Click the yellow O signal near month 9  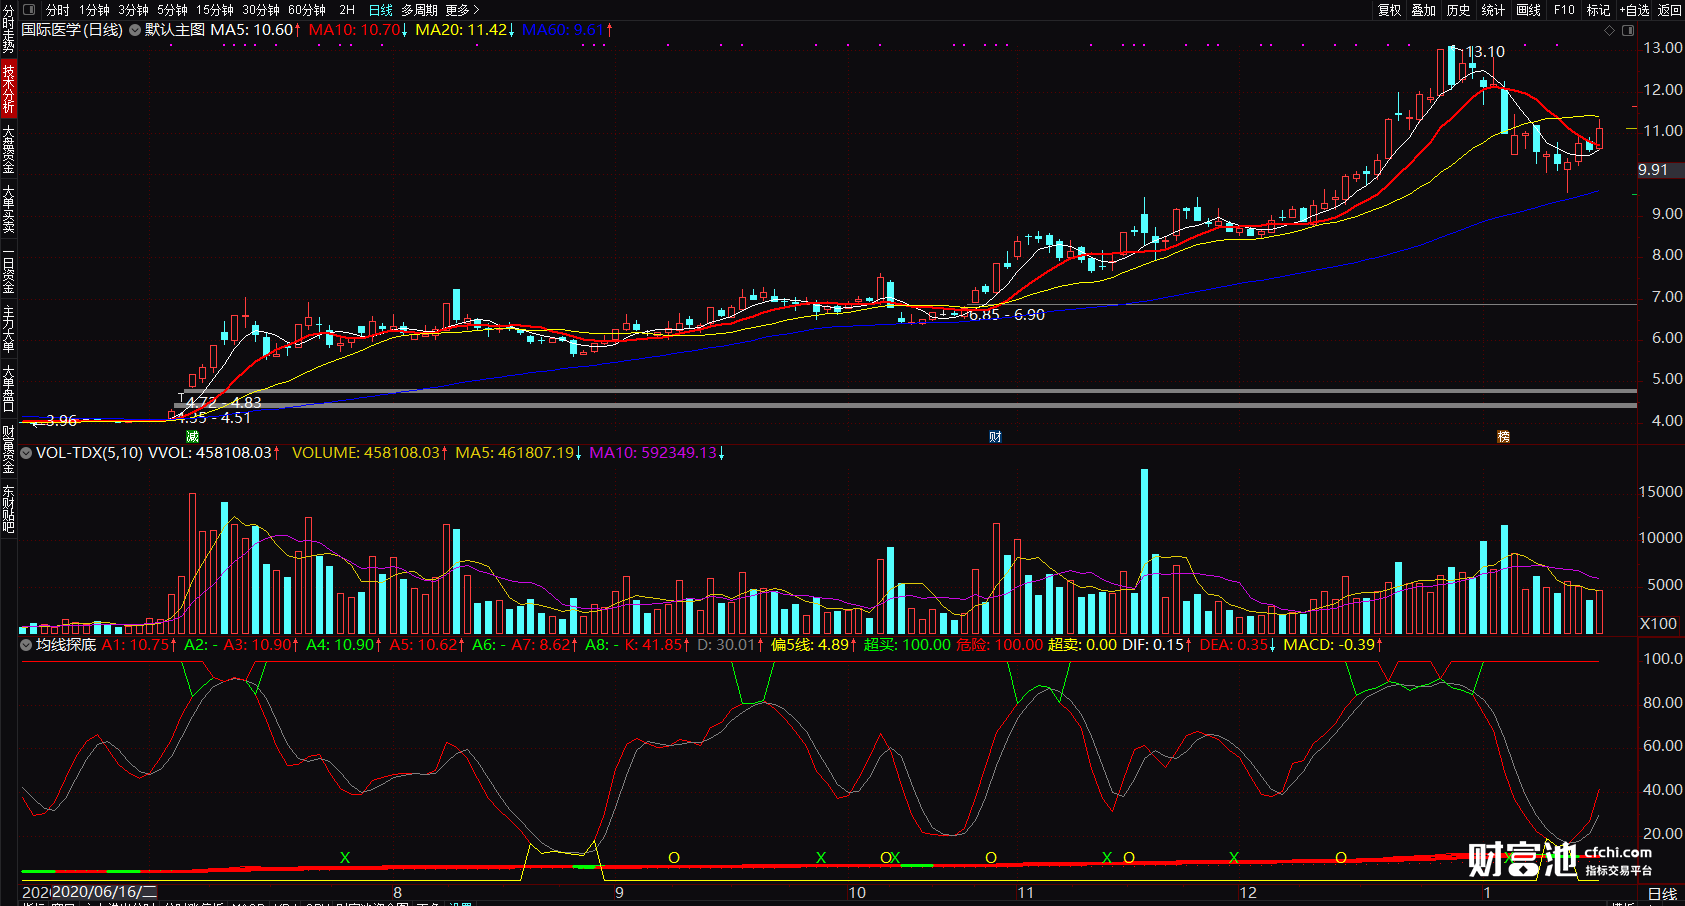point(674,858)
